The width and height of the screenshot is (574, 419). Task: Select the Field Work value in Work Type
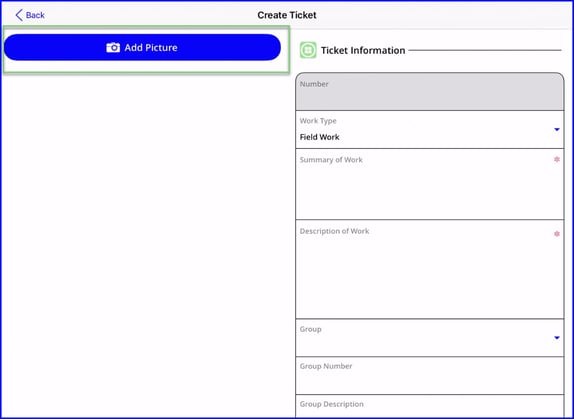pyautogui.click(x=320, y=137)
